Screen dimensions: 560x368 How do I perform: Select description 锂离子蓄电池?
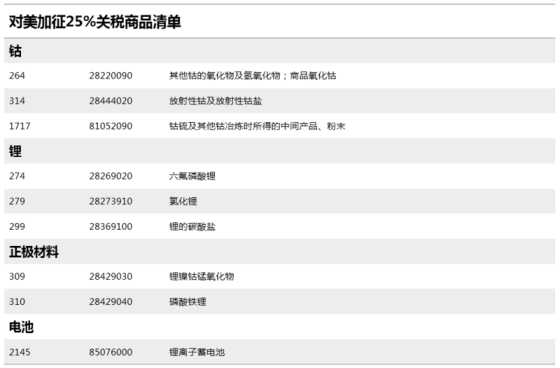[197, 352]
